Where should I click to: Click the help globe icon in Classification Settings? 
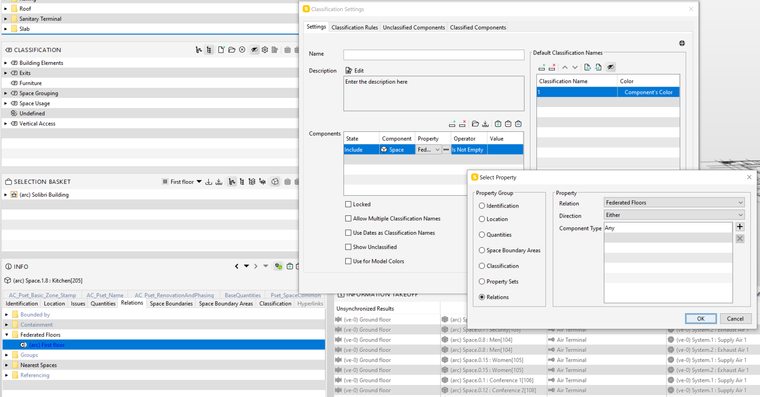pos(682,43)
